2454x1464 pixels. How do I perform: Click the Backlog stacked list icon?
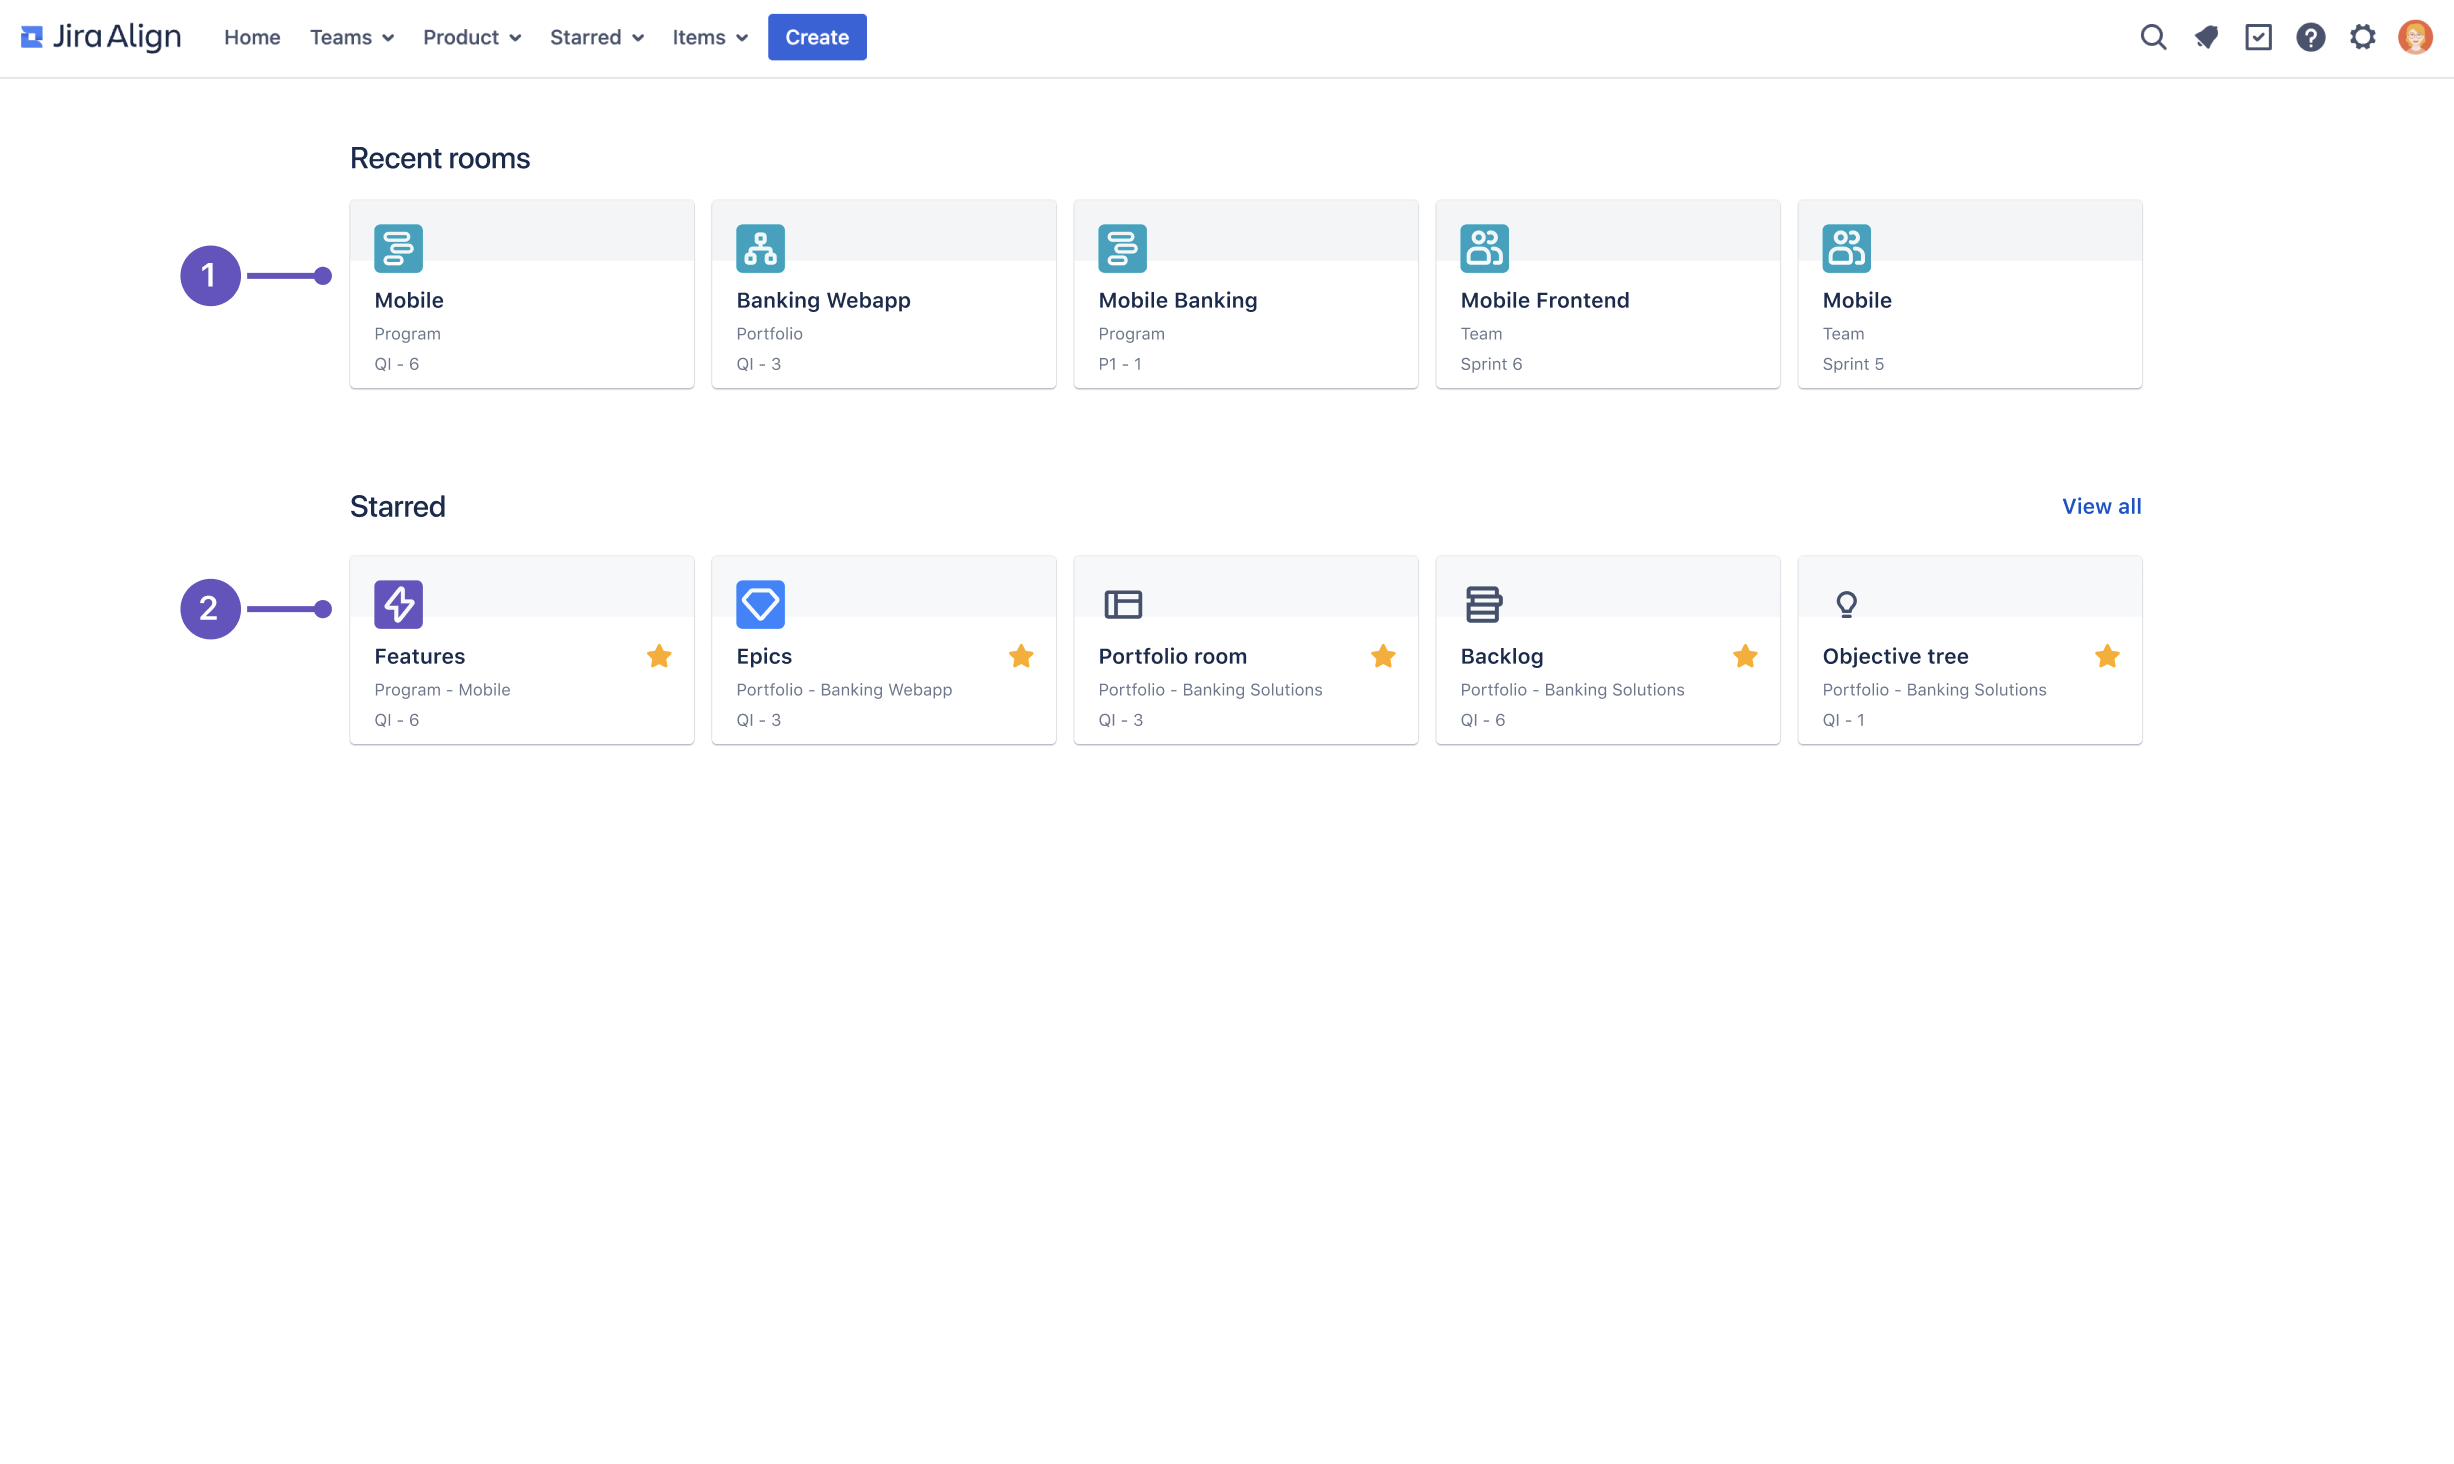coord(1484,604)
